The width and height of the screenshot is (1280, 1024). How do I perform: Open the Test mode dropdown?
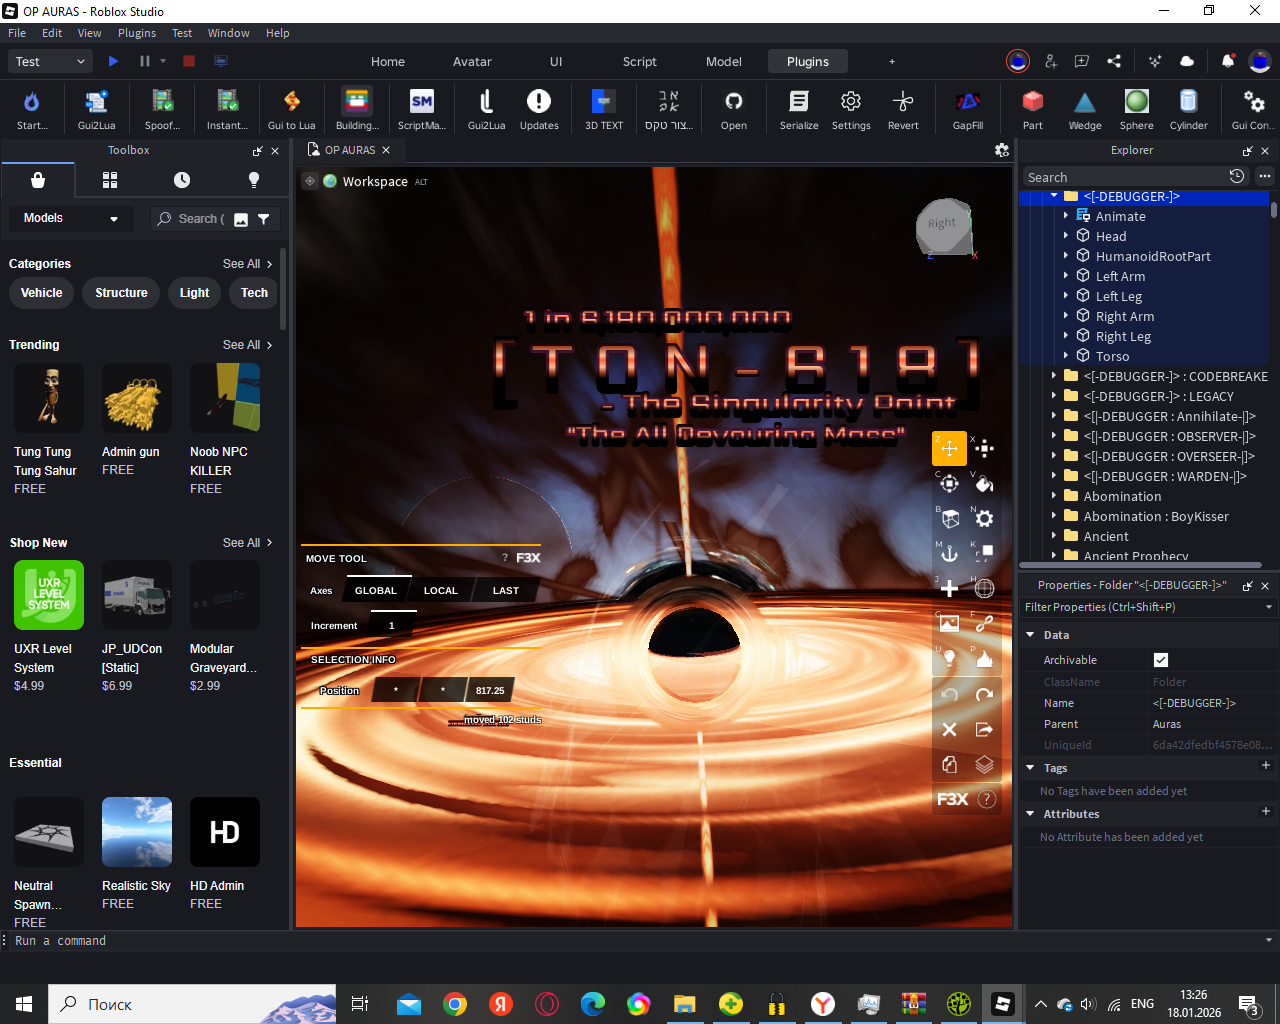pos(51,61)
